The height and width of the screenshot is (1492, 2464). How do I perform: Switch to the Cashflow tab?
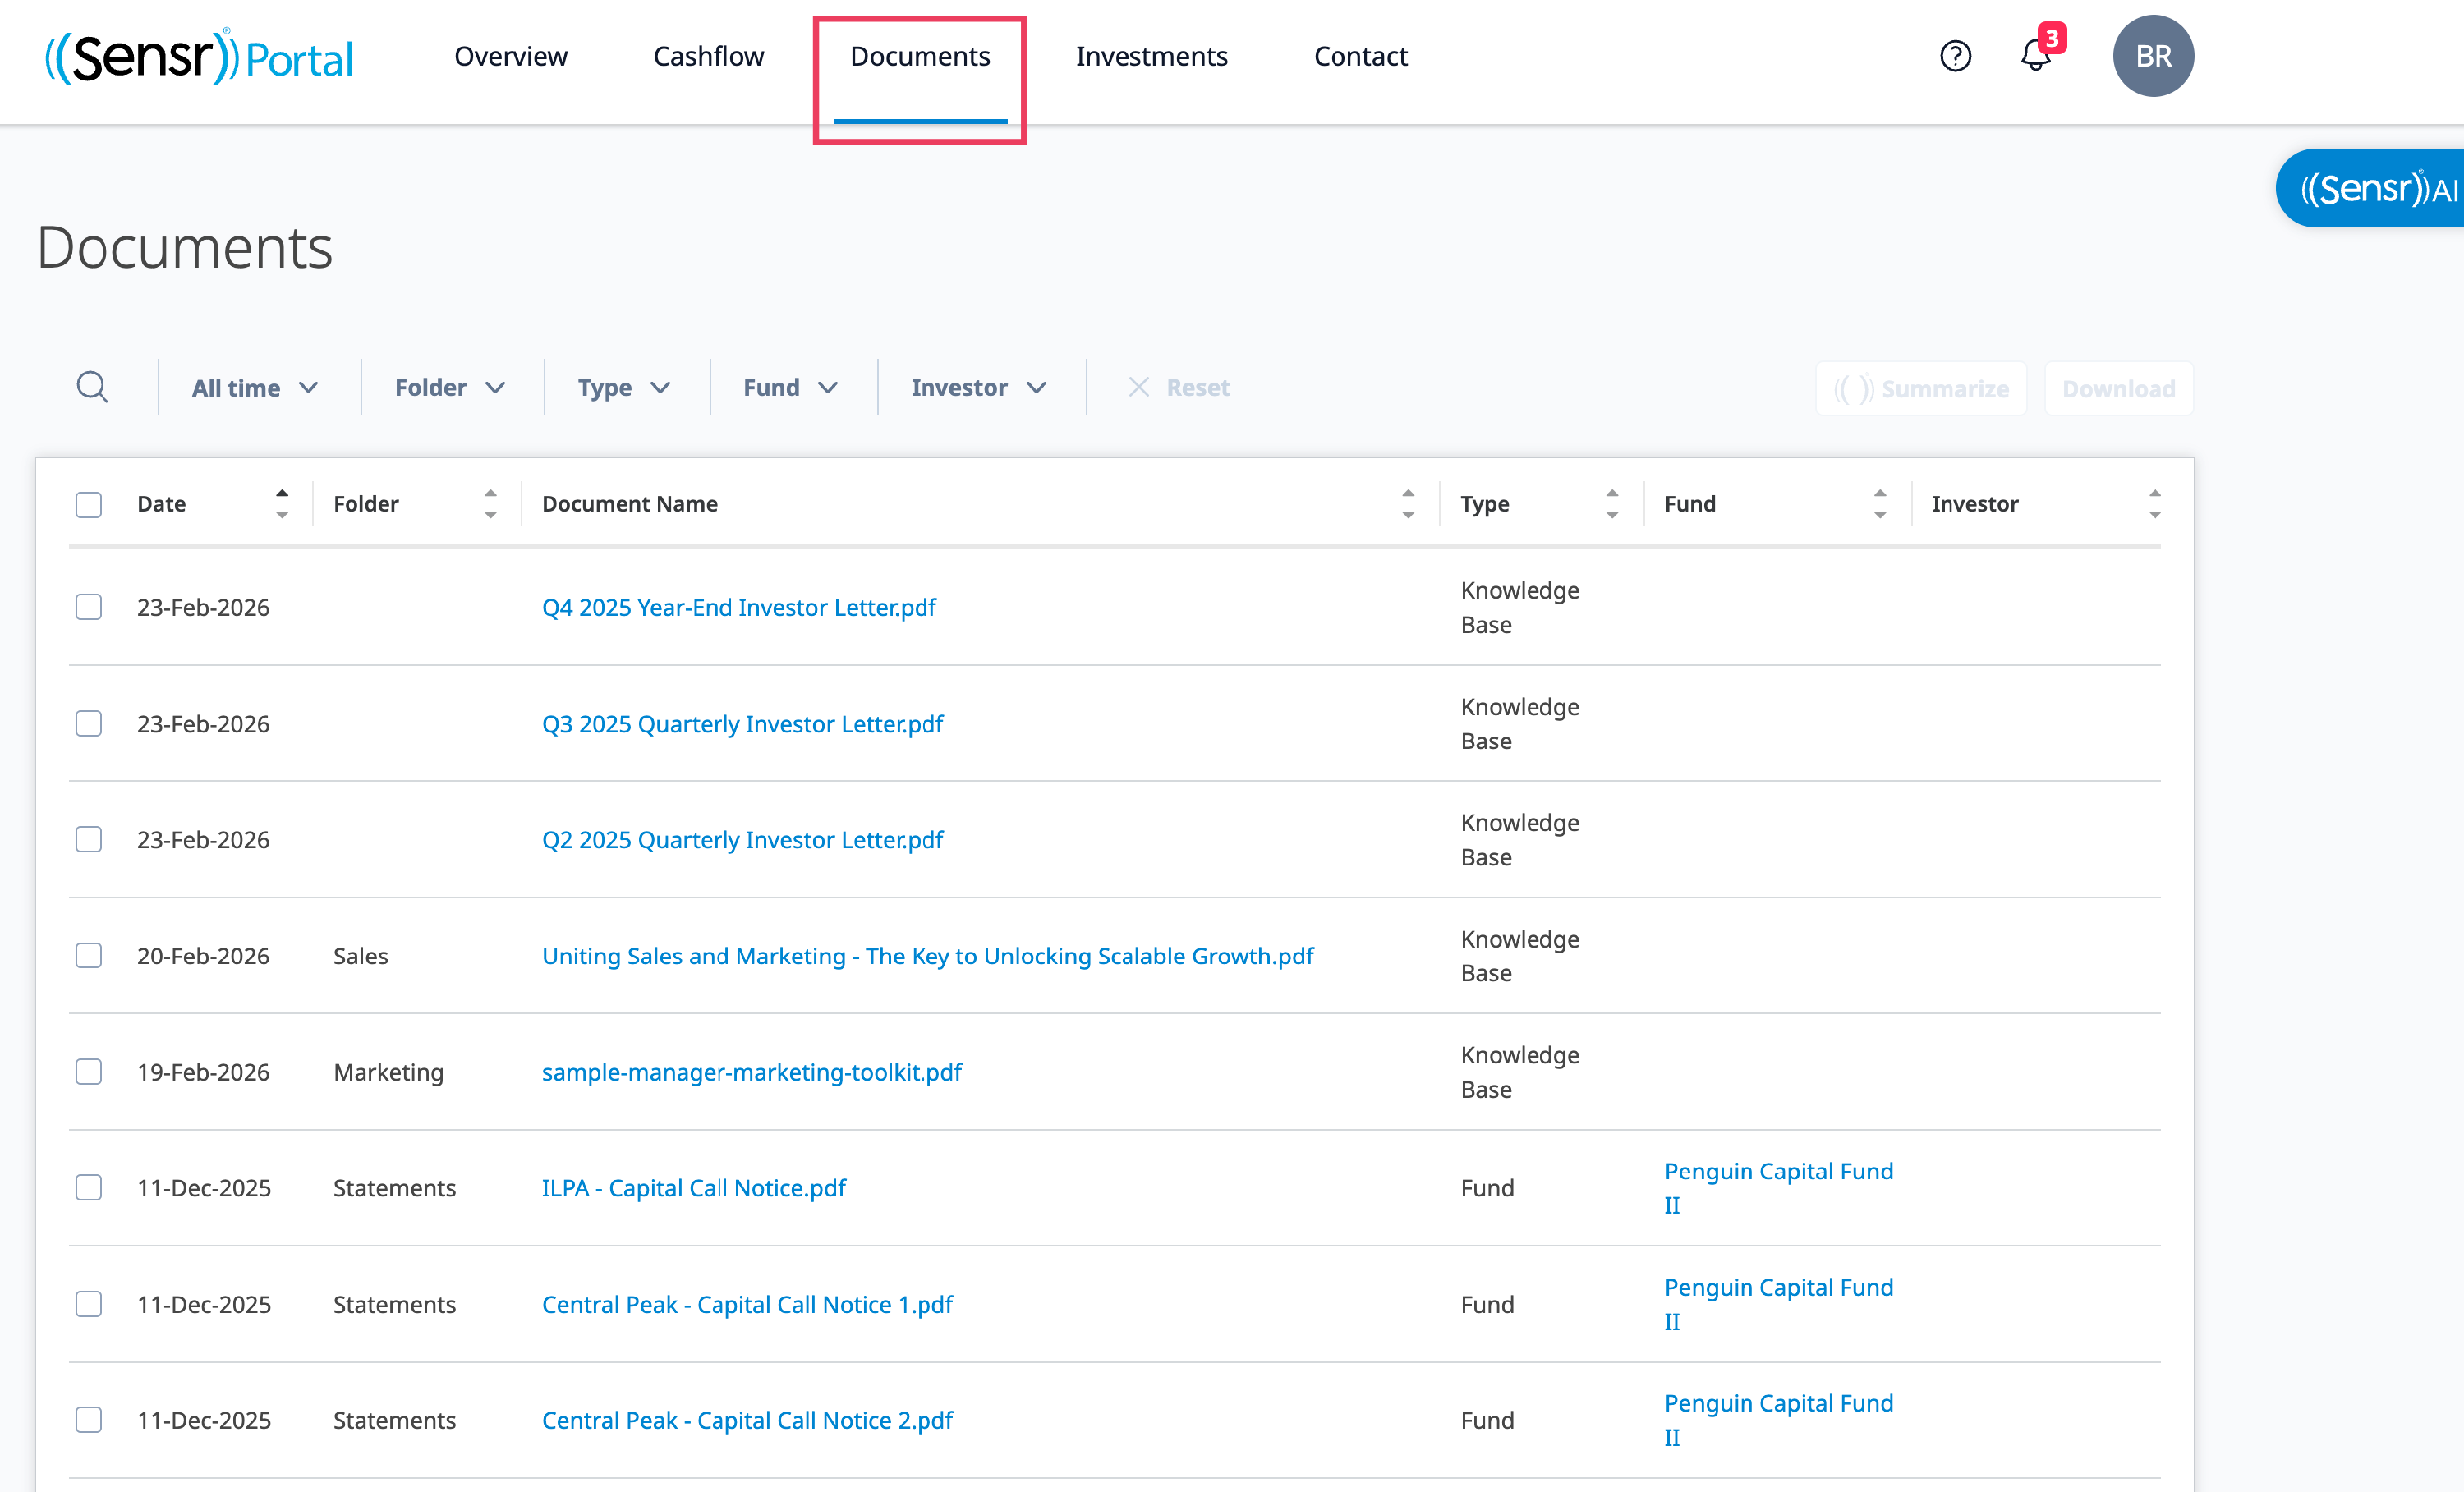(708, 57)
